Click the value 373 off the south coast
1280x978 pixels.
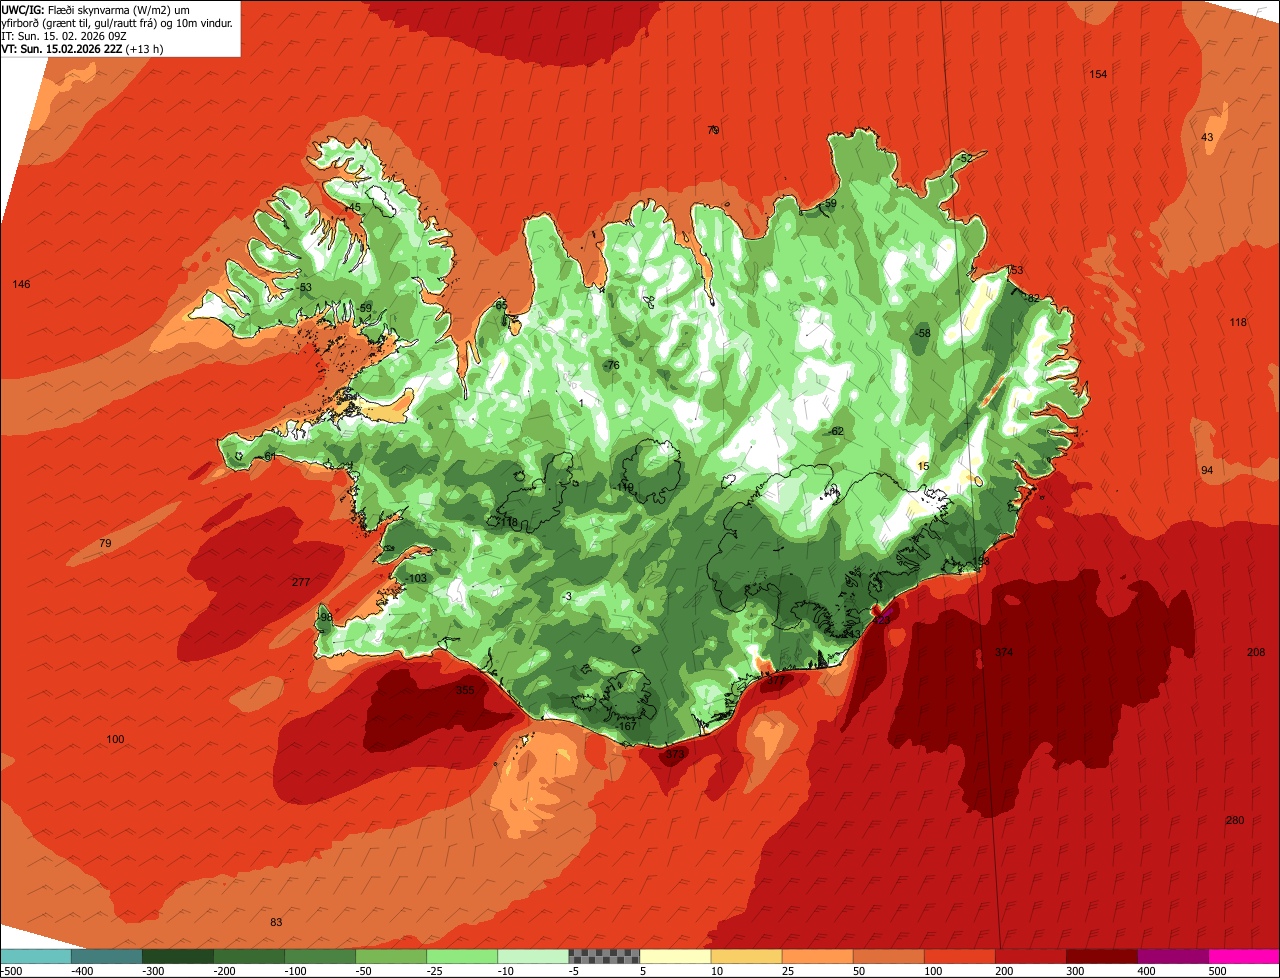point(676,754)
